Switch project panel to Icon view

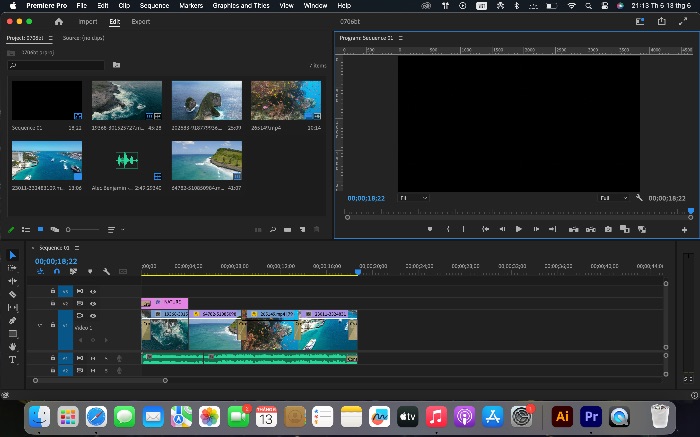point(40,229)
